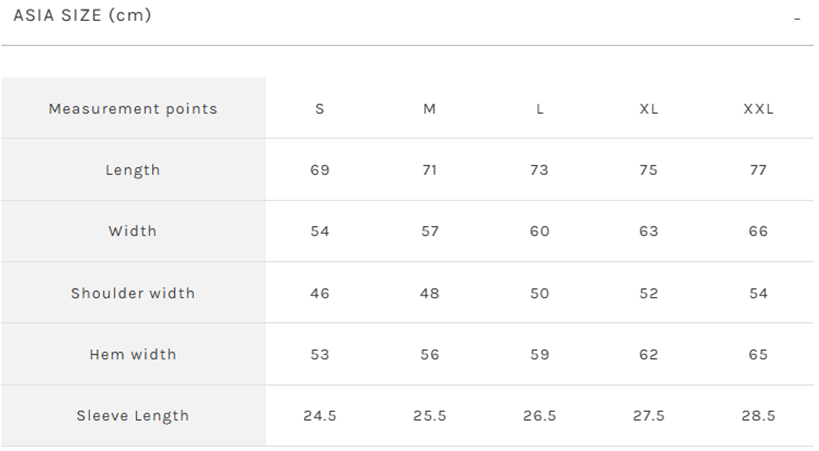Click the Hem width row label
The width and height of the screenshot is (819, 451).
pos(133,354)
